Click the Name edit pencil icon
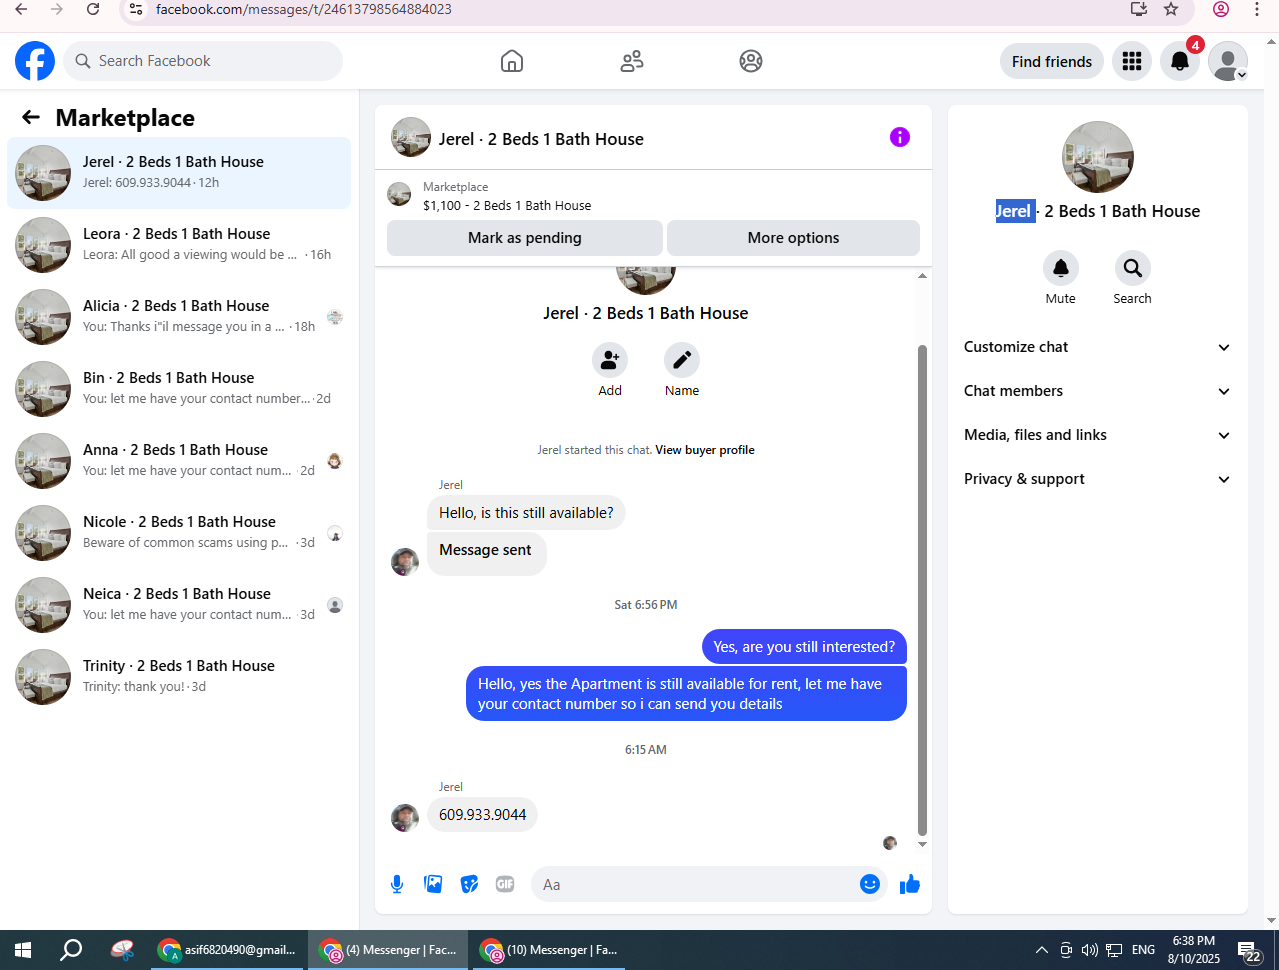 tap(682, 360)
